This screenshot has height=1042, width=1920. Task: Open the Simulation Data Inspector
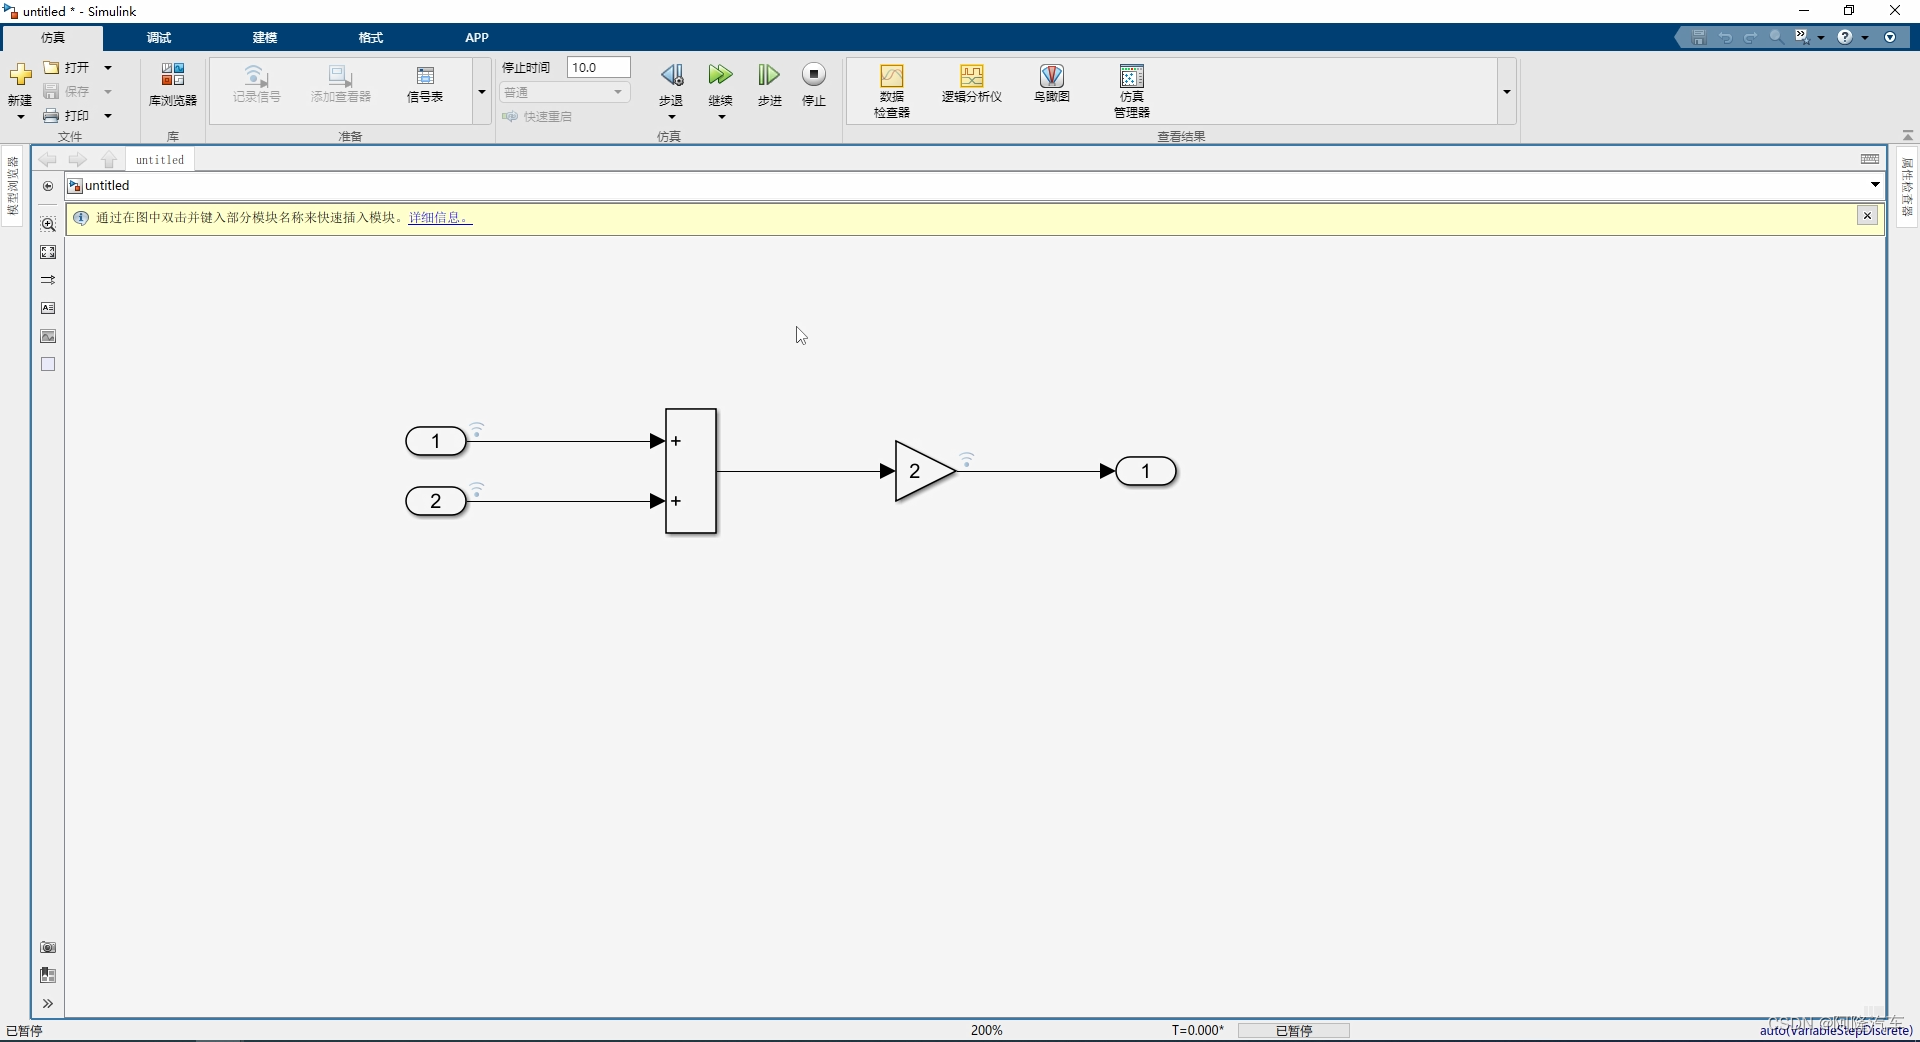tap(891, 88)
